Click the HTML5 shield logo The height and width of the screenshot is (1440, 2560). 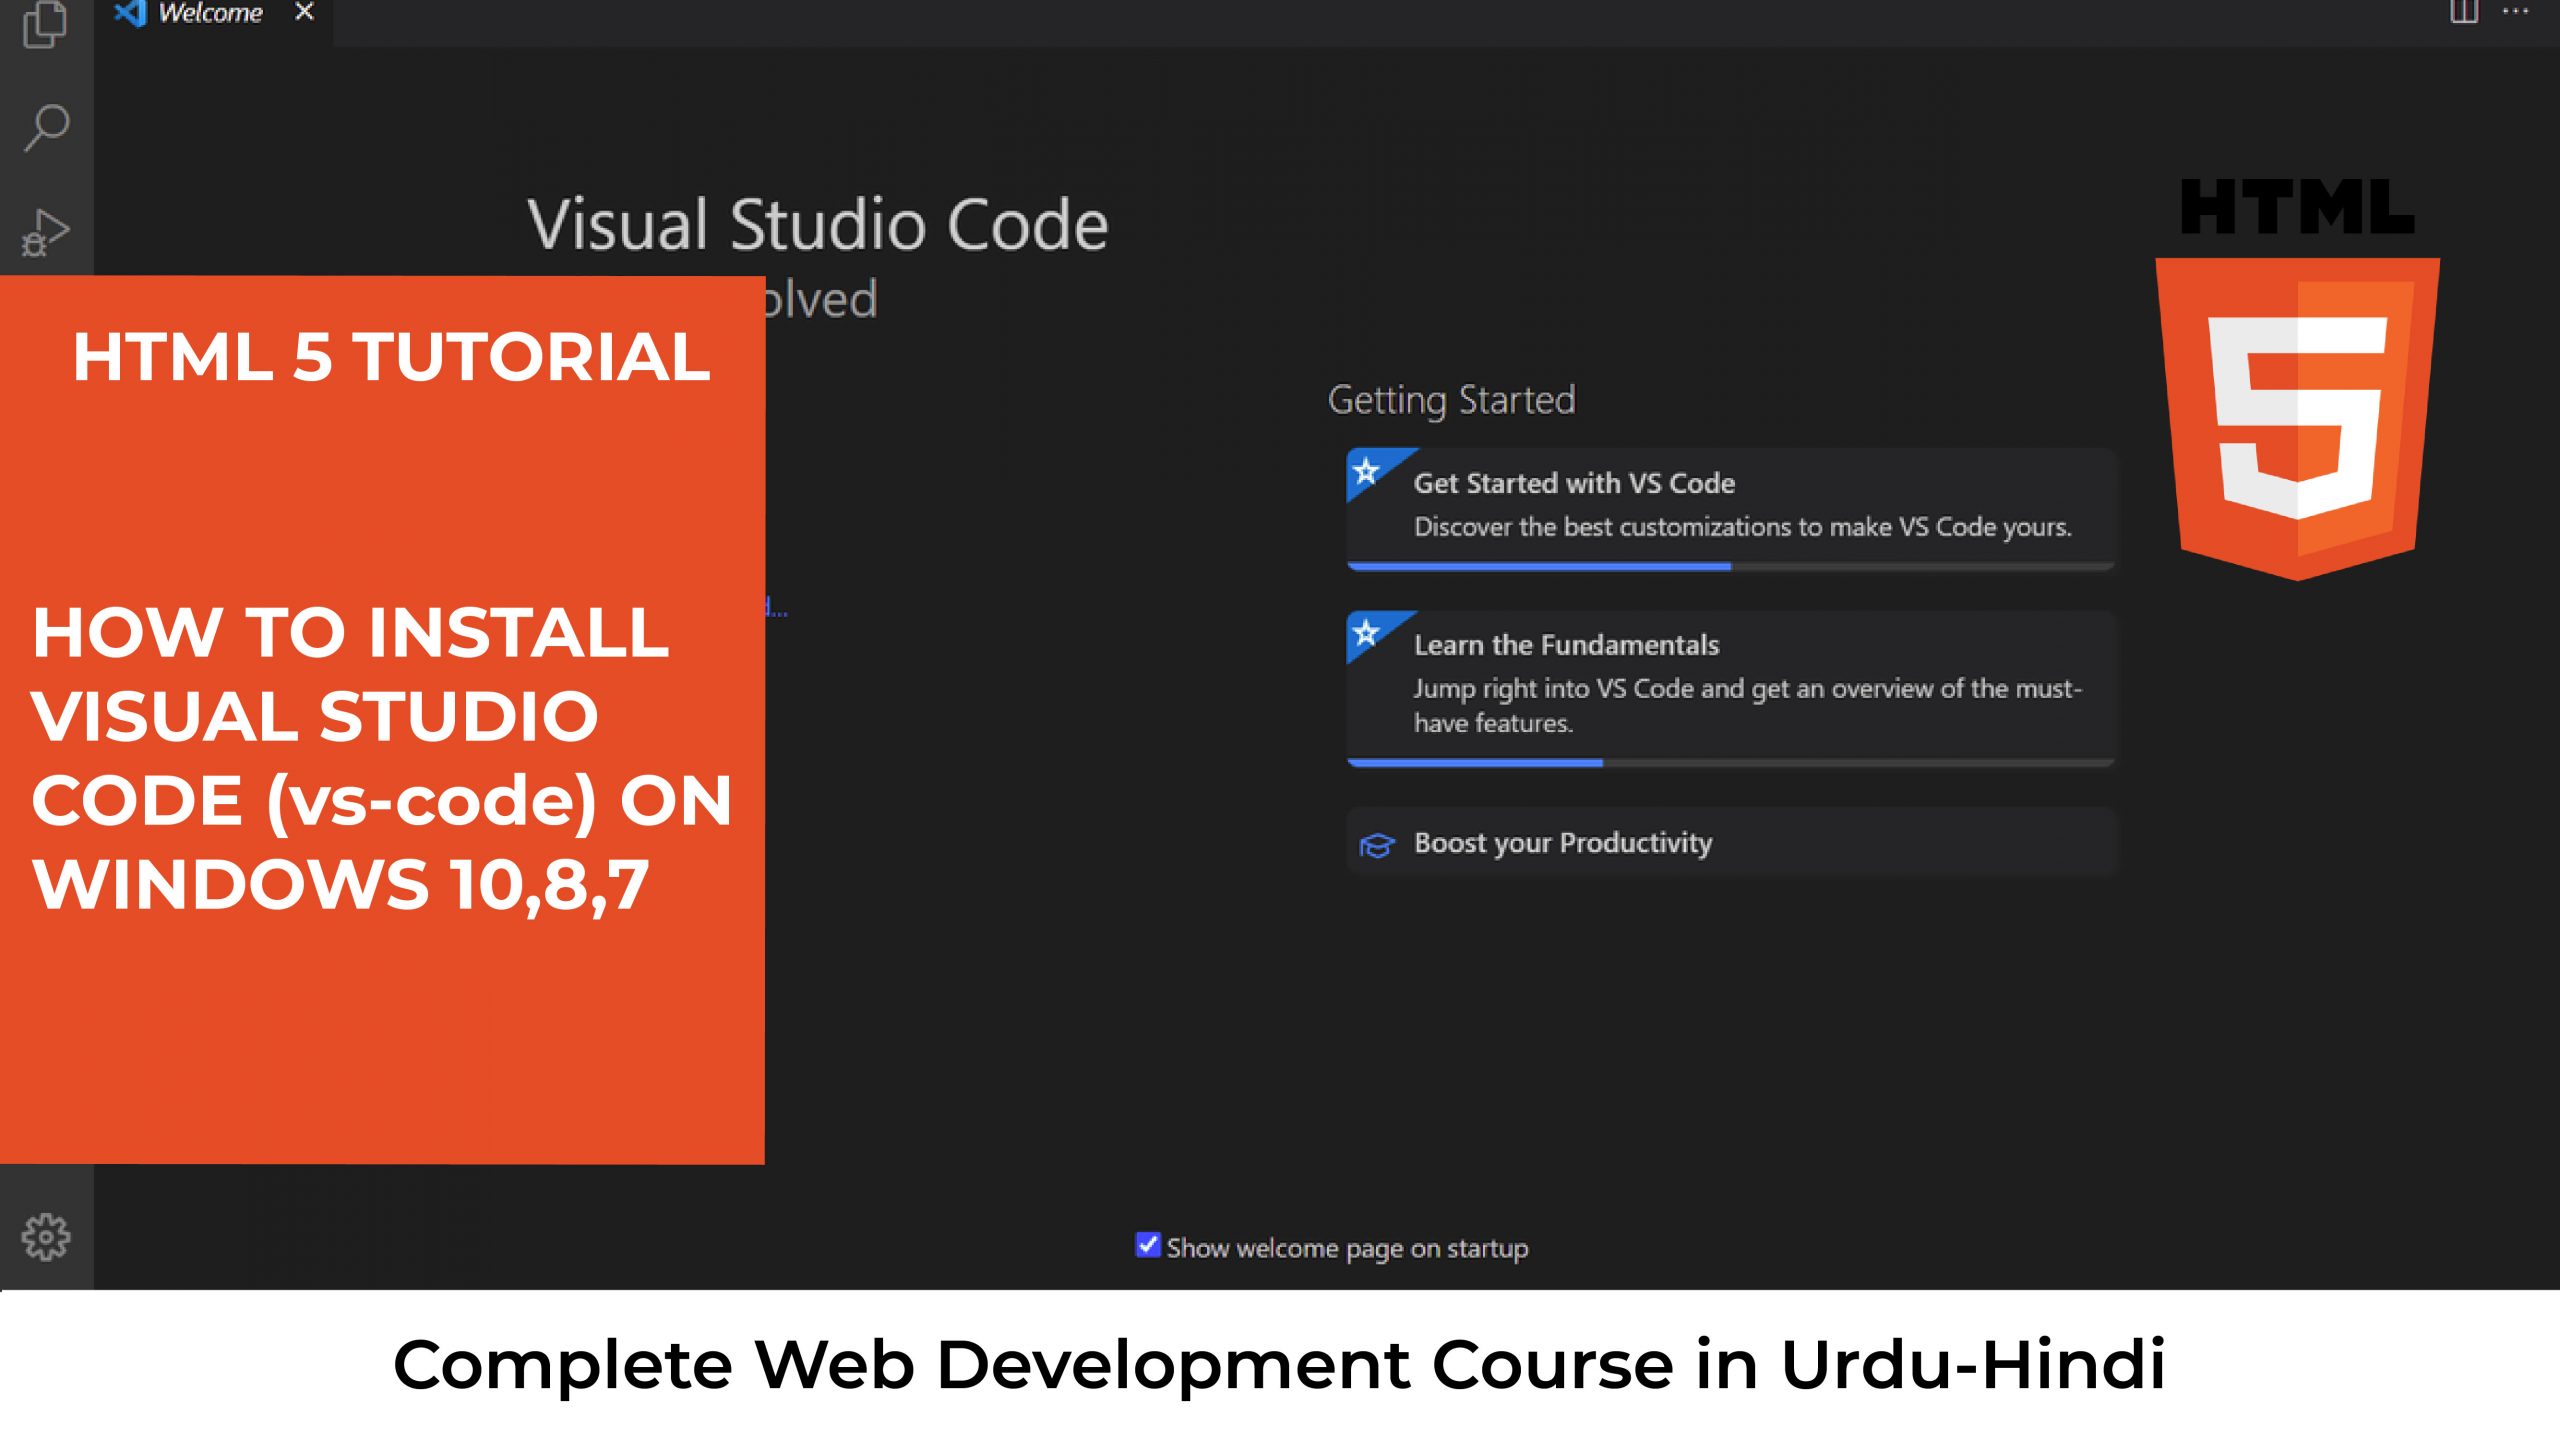click(2297, 418)
